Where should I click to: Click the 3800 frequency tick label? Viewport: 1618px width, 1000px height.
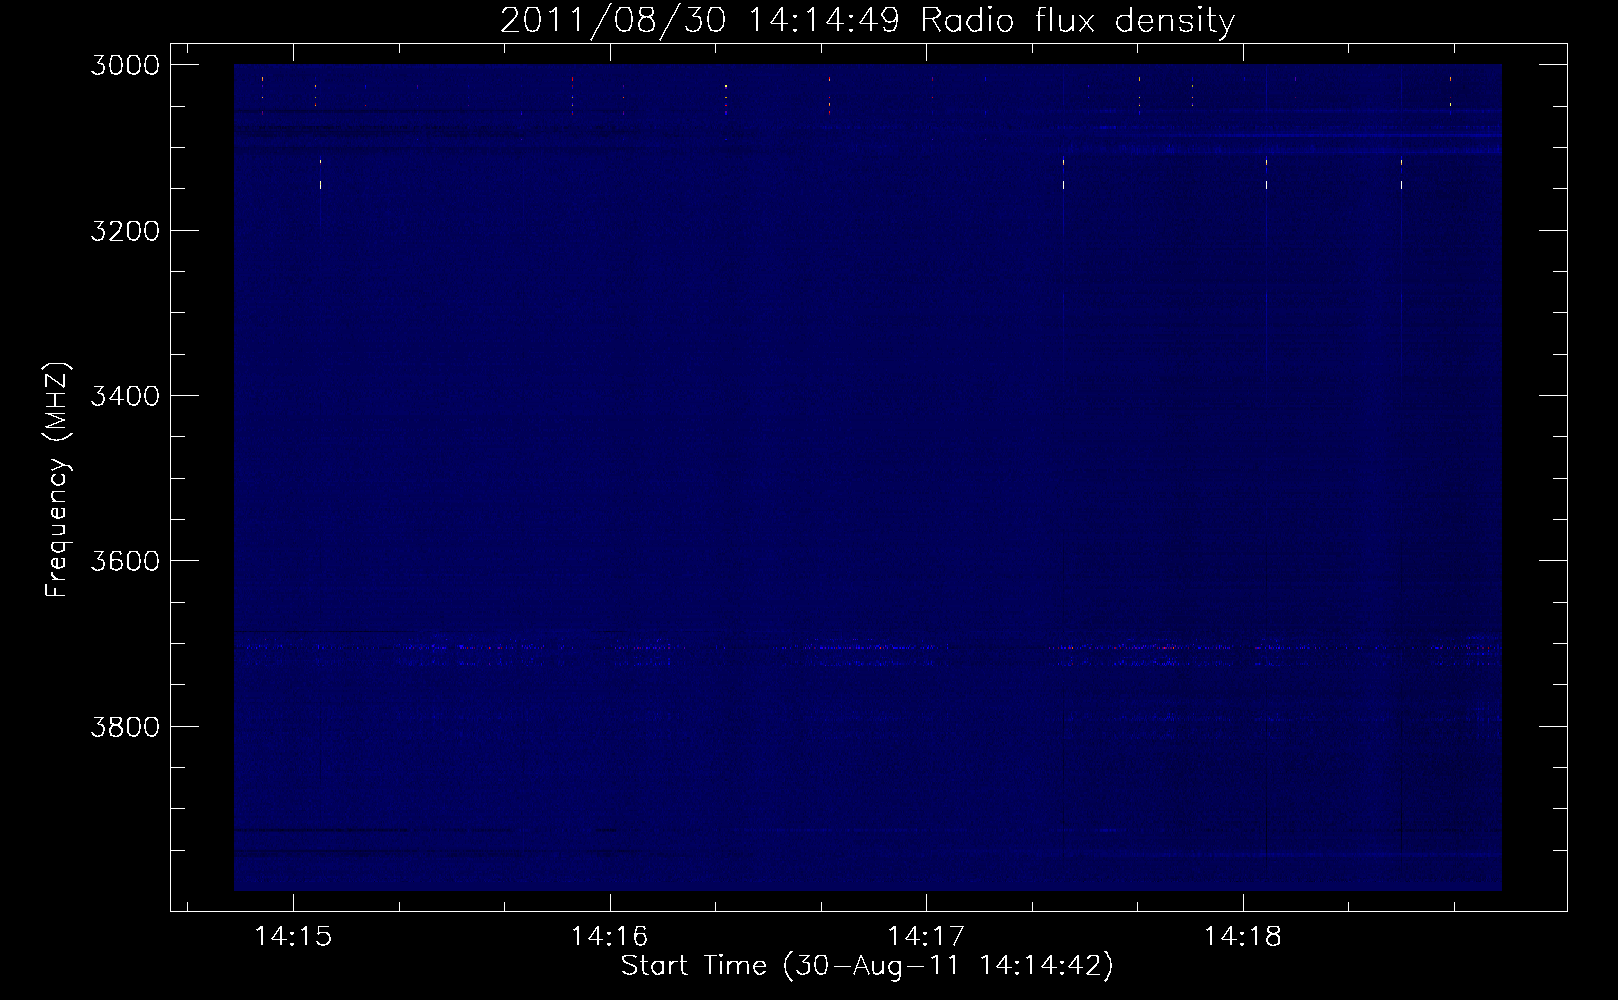click(125, 726)
